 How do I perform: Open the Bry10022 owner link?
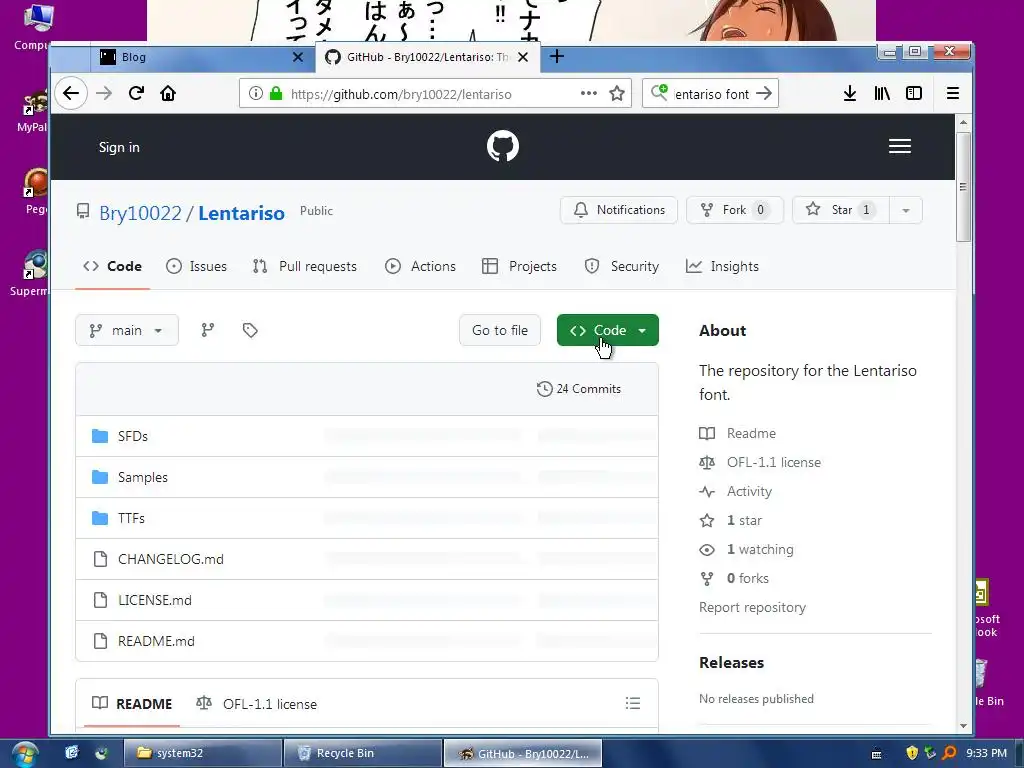[x=140, y=214]
